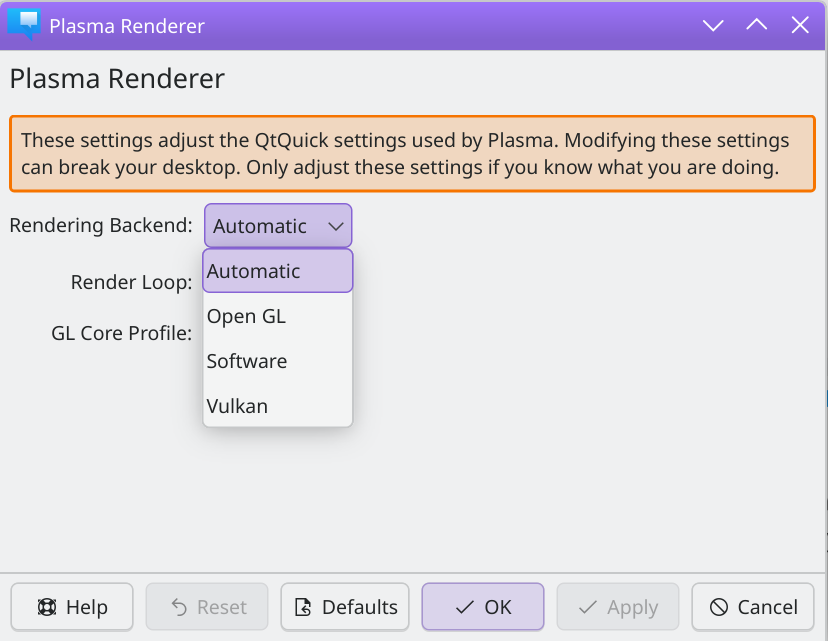828x641 pixels.
Task: Confirm settings with the OK button
Action: [x=483, y=607]
